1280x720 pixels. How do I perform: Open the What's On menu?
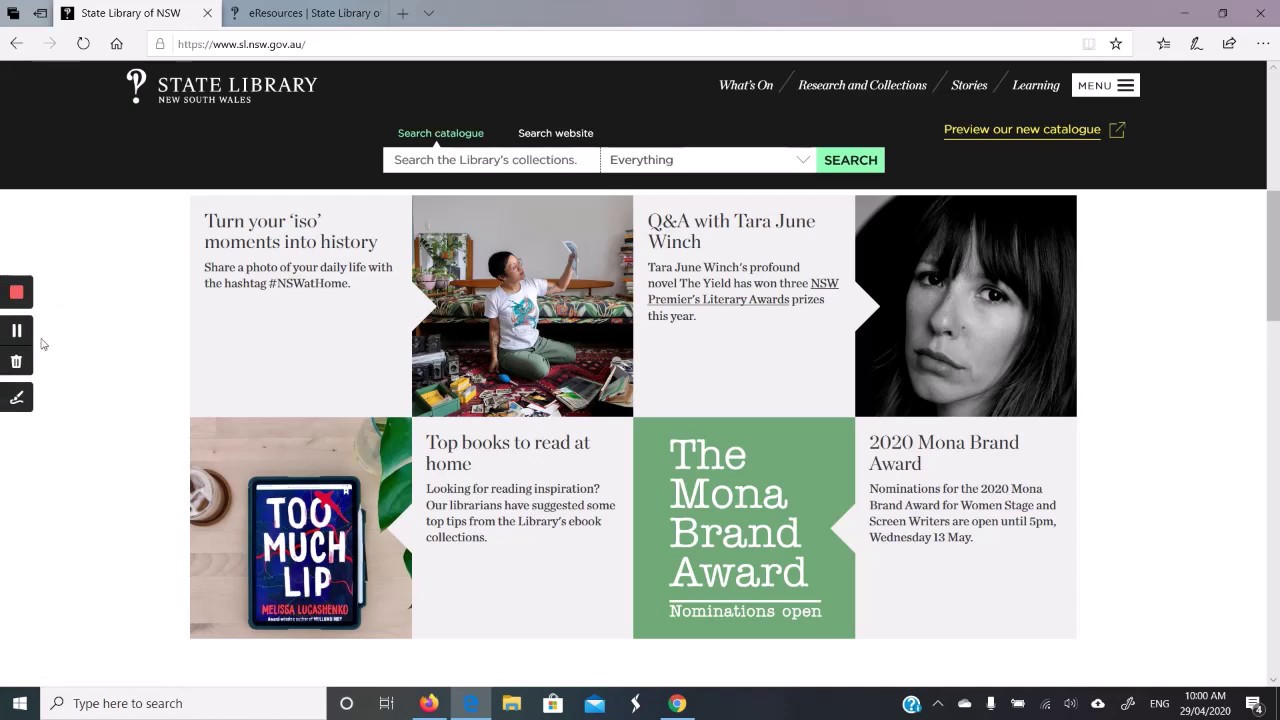tap(746, 85)
